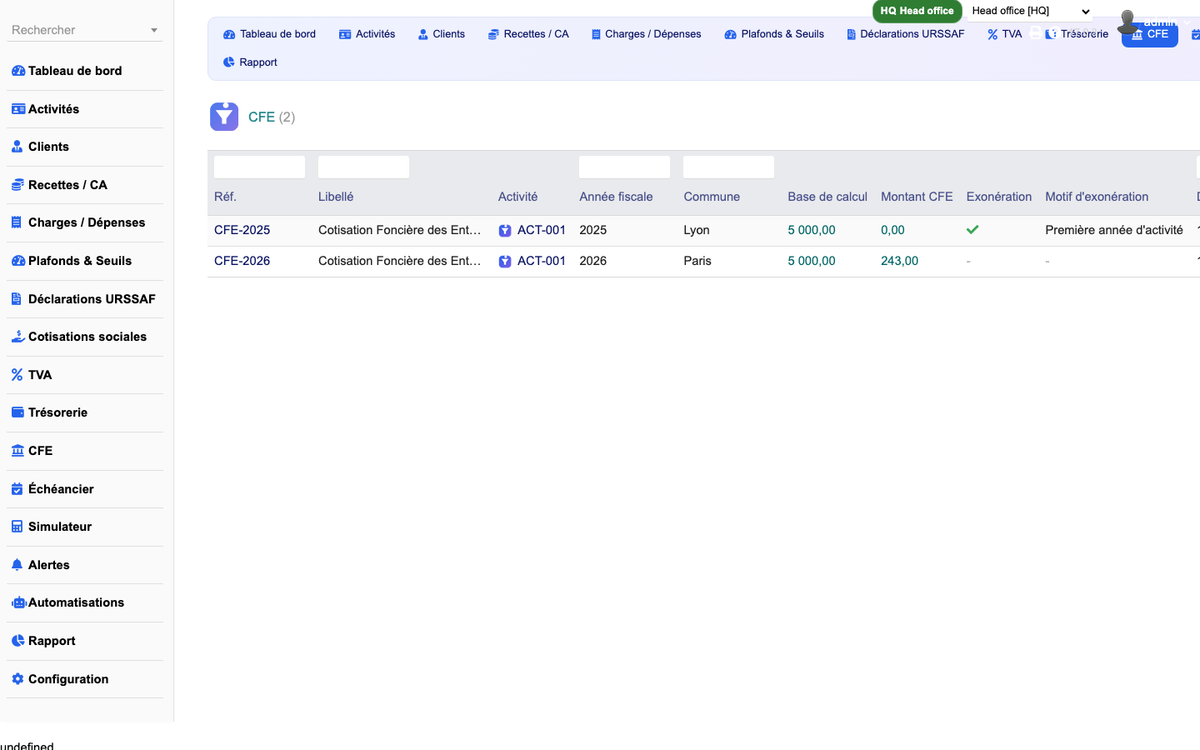Sort by Libellé column header

[x=336, y=197]
